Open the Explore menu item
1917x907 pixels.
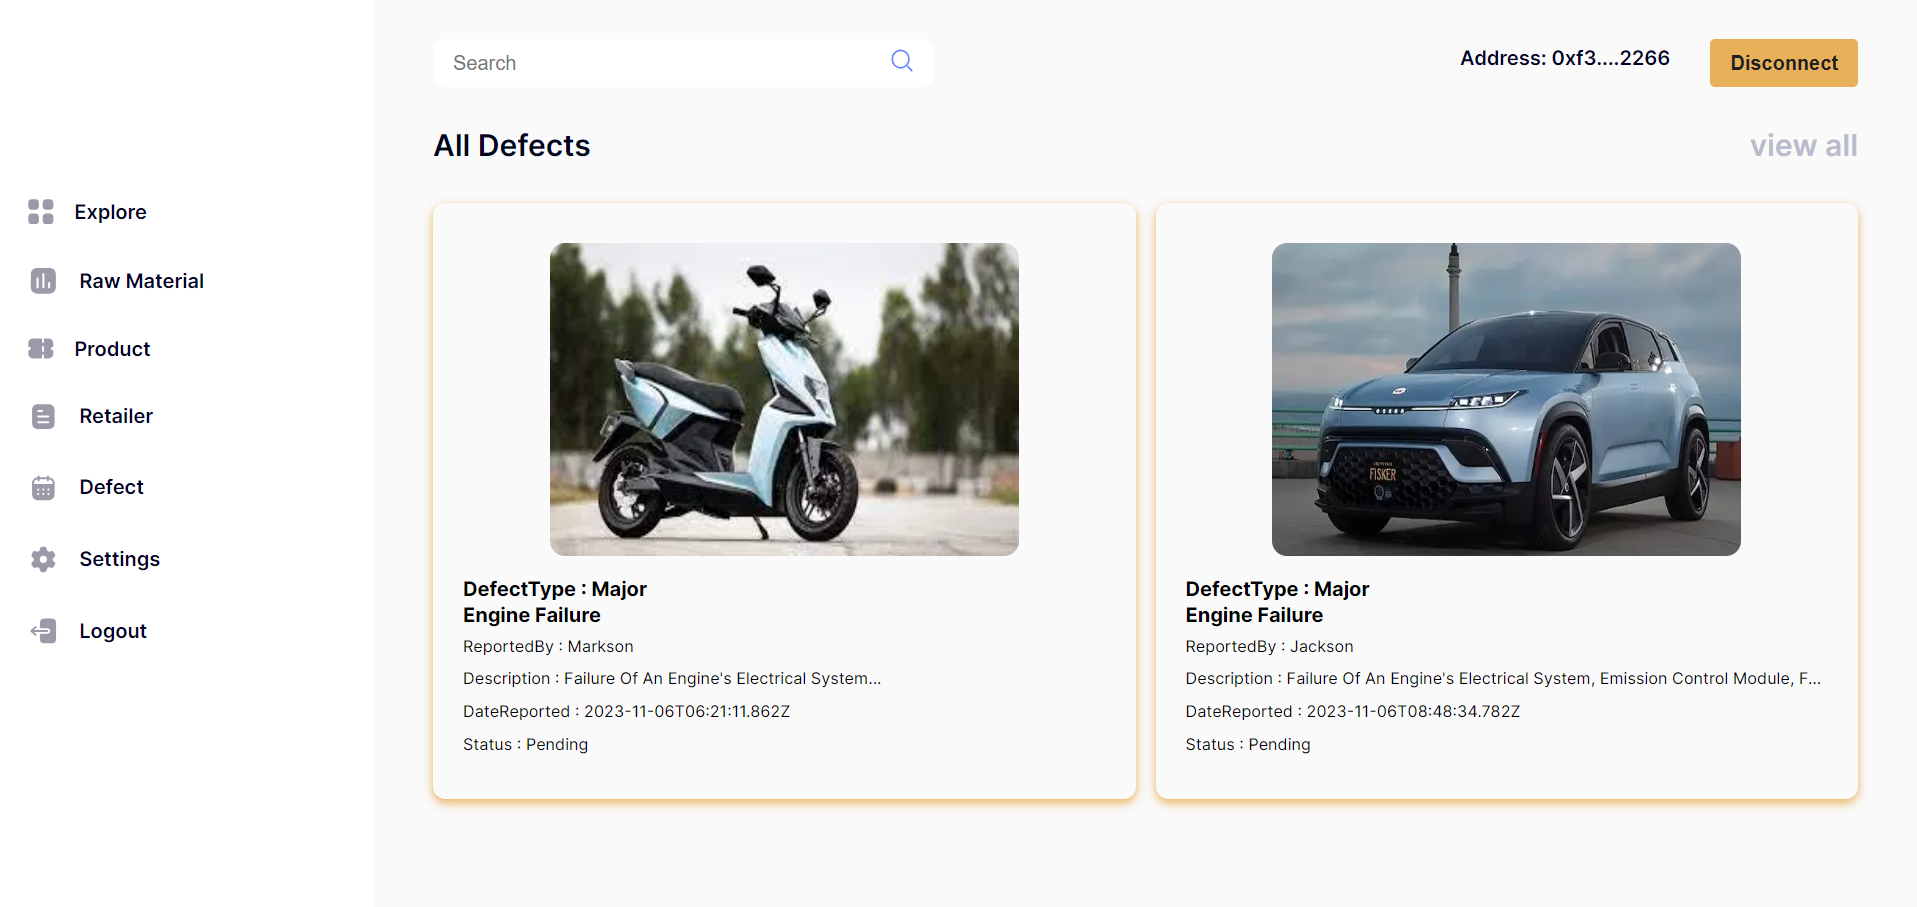point(110,212)
